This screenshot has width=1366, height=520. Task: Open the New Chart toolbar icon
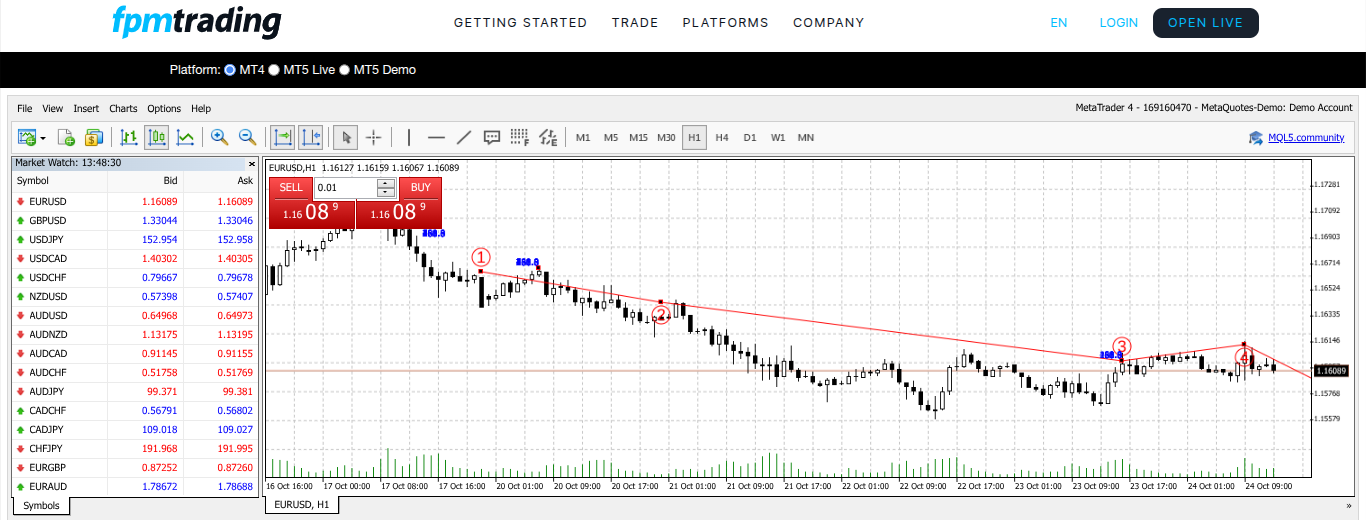[27, 137]
